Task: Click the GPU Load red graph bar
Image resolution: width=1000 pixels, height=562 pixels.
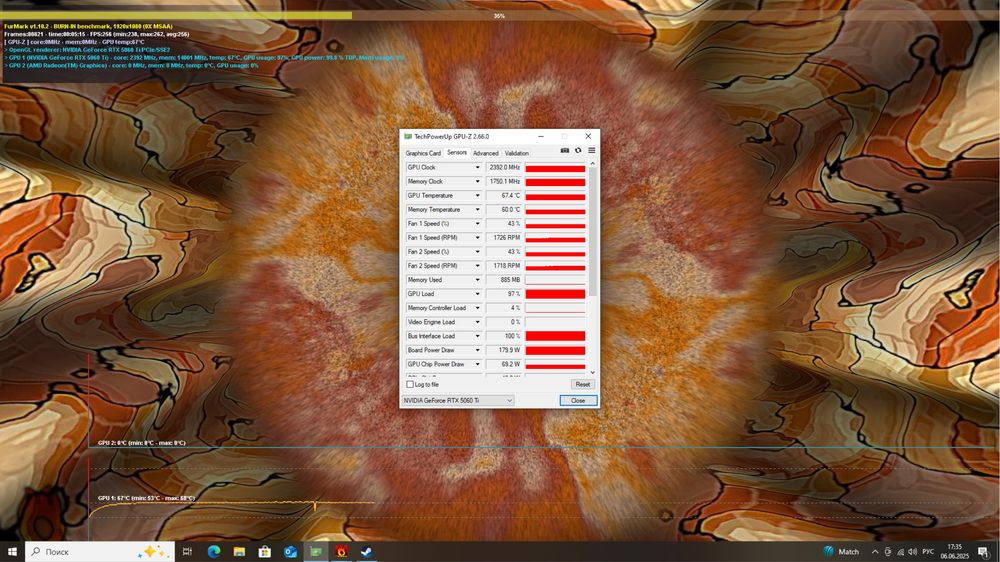Action: tap(555, 294)
